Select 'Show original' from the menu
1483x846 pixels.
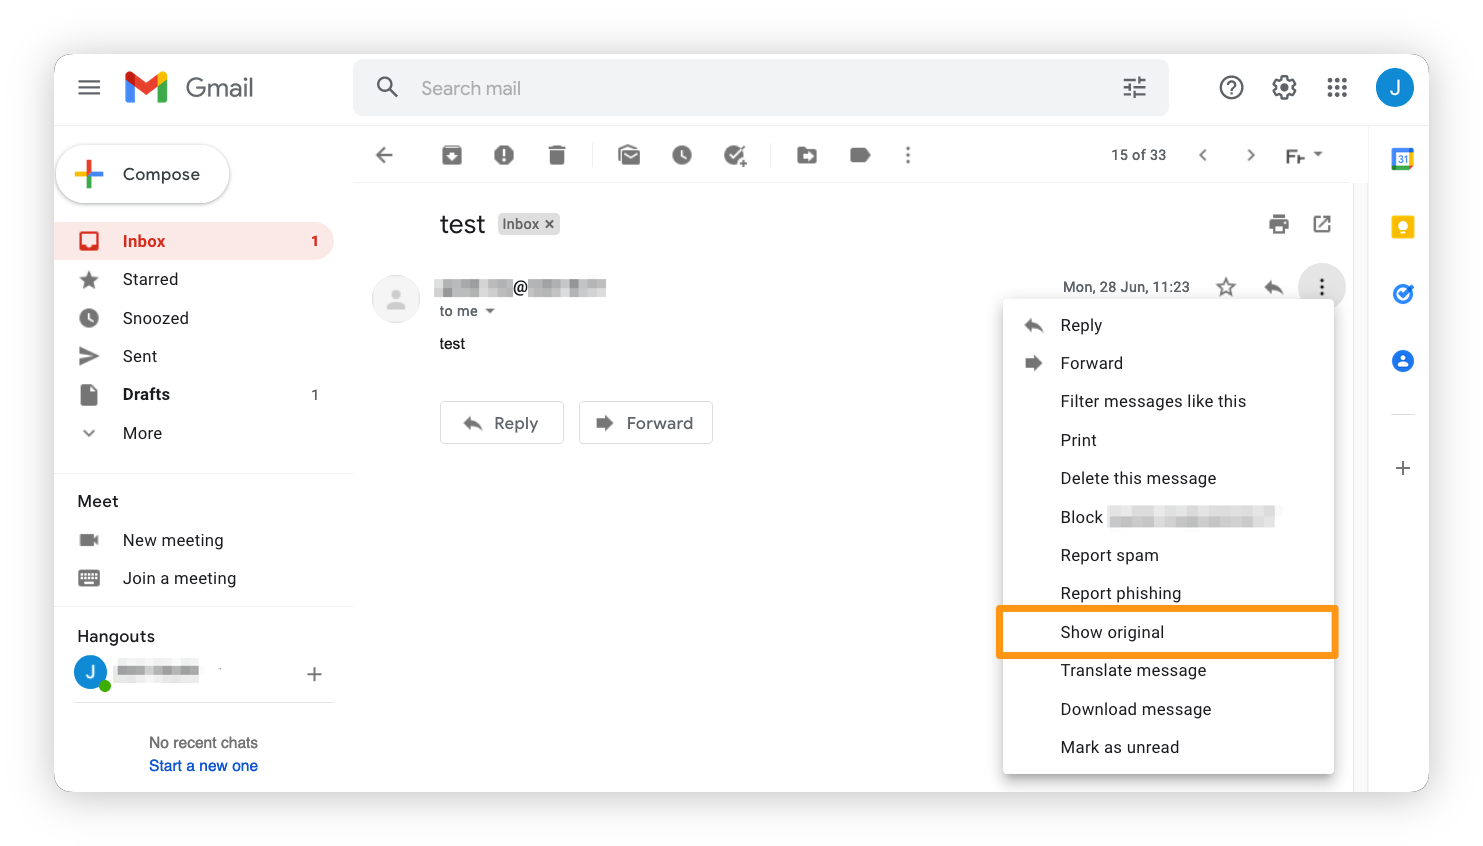[x=1112, y=632]
